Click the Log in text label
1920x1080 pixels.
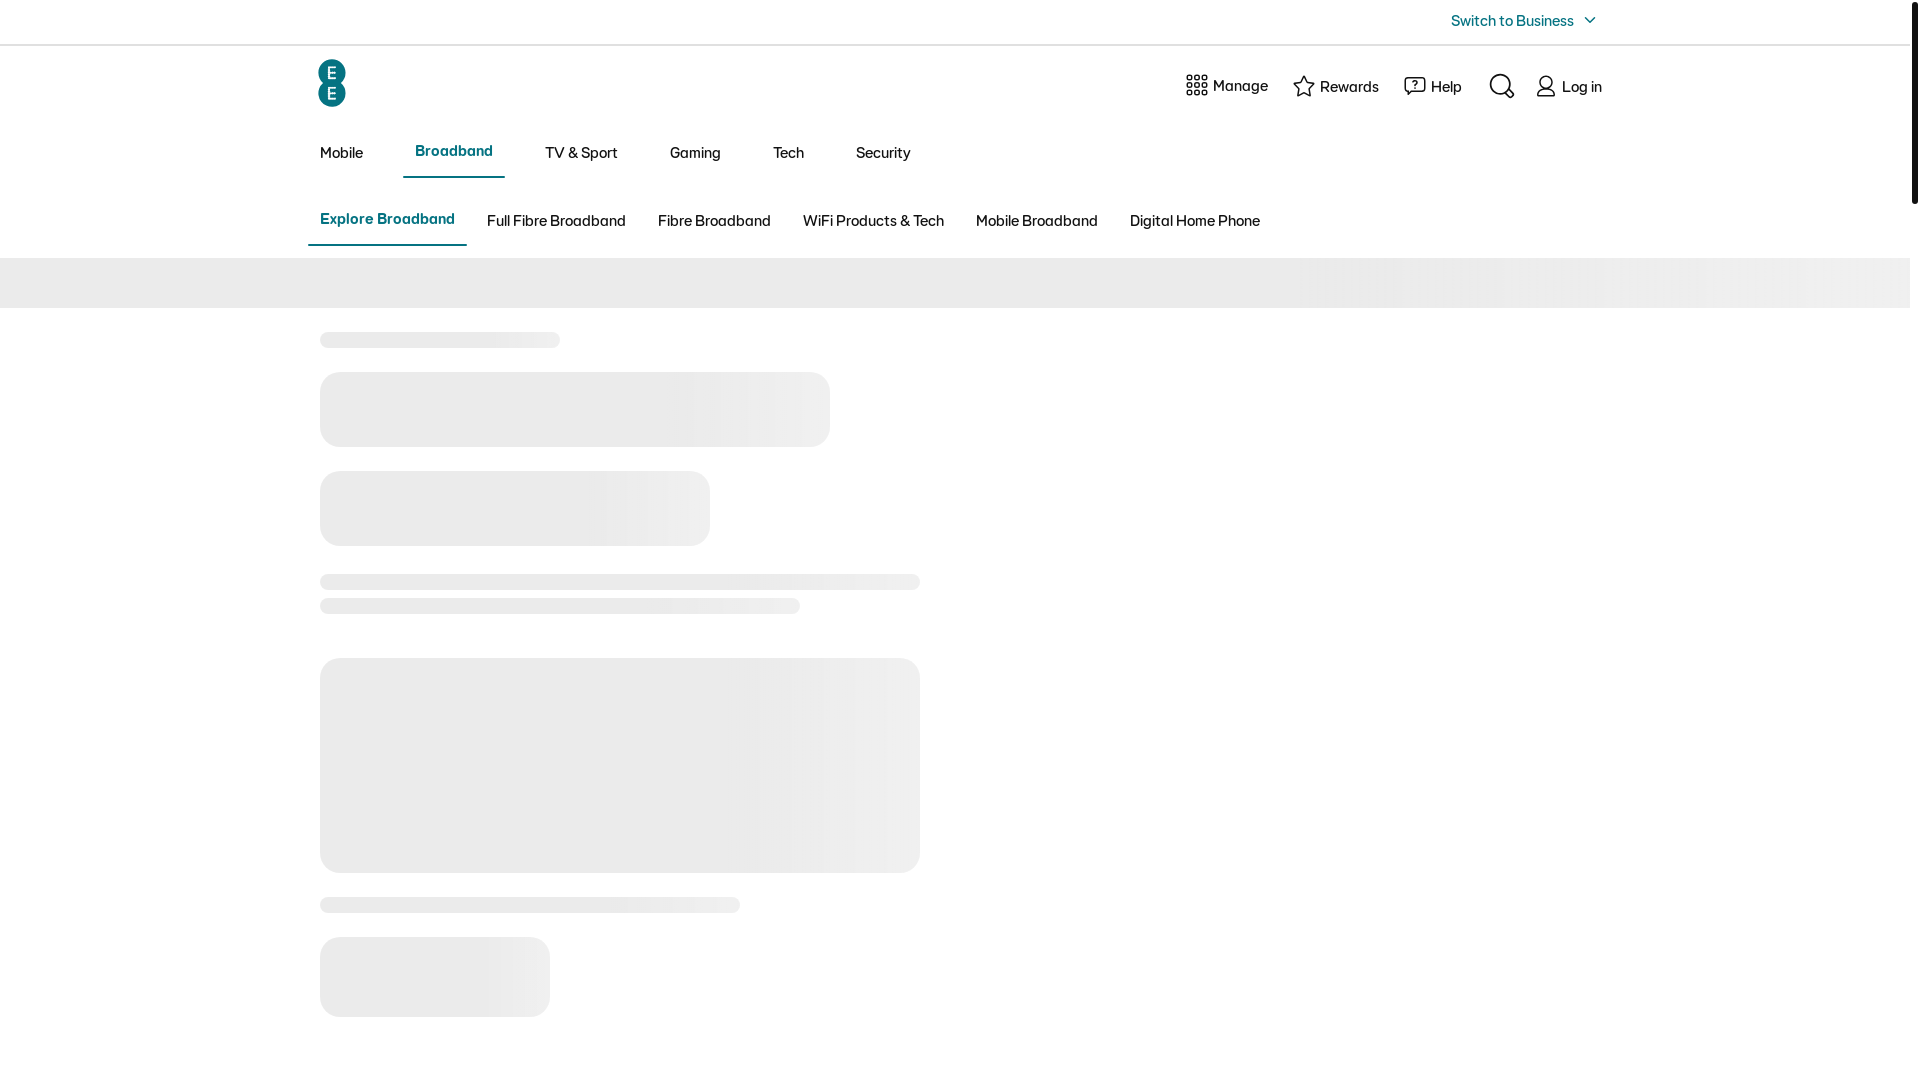point(1582,87)
